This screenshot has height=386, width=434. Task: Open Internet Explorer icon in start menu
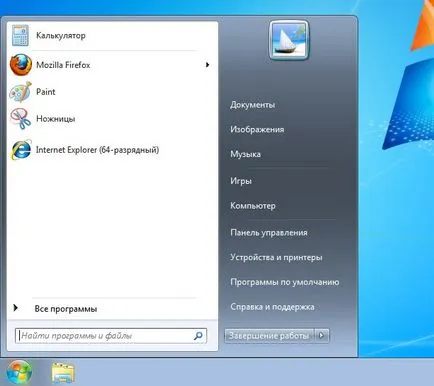[x=21, y=150]
